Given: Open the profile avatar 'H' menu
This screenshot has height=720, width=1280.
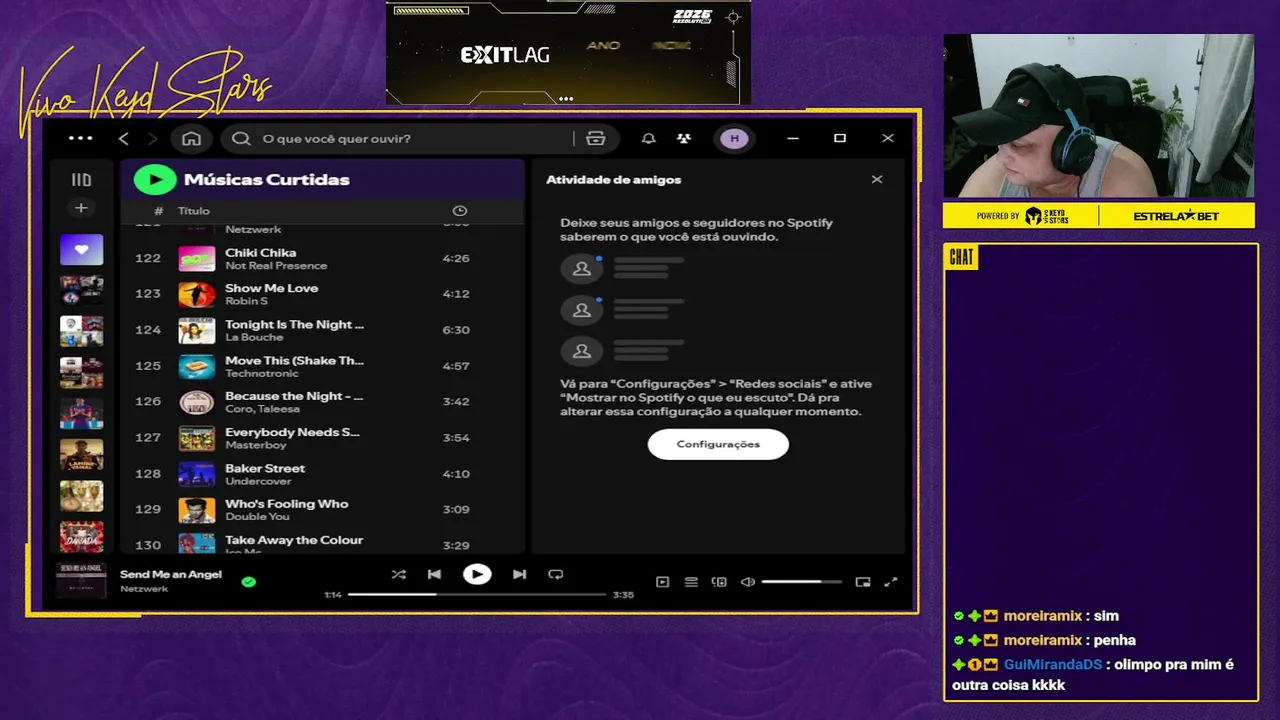Looking at the screenshot, I should pyautogui.click(x=734, y=138).
